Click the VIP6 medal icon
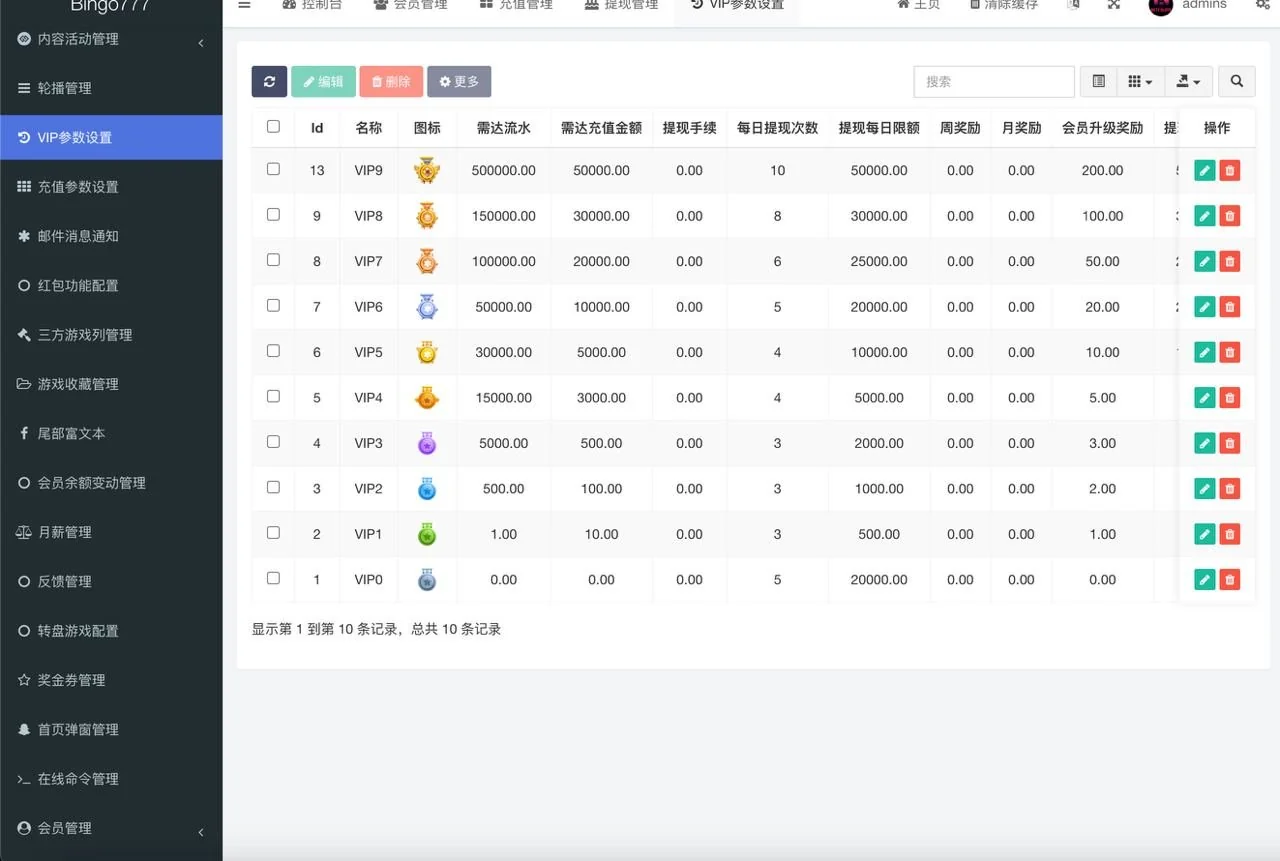Screen dimensions: 1280x861 [427, 307]
